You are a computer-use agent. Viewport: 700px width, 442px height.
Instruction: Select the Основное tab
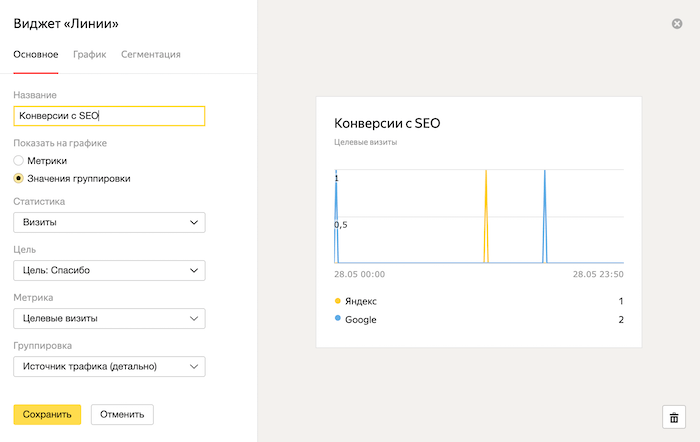(35, 54)
